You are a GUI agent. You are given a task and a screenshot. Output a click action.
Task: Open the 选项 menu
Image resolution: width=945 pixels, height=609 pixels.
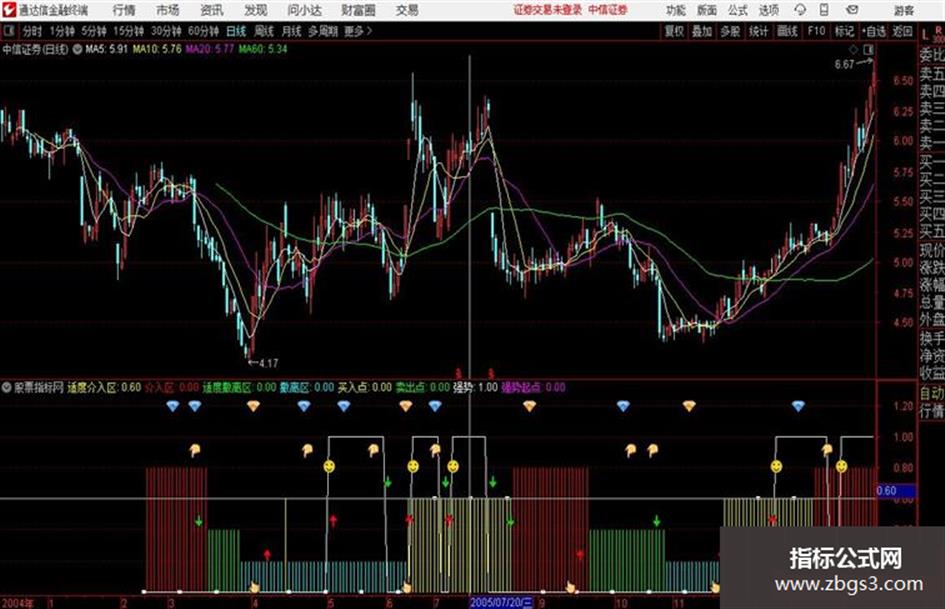click(x=769, y=10)
